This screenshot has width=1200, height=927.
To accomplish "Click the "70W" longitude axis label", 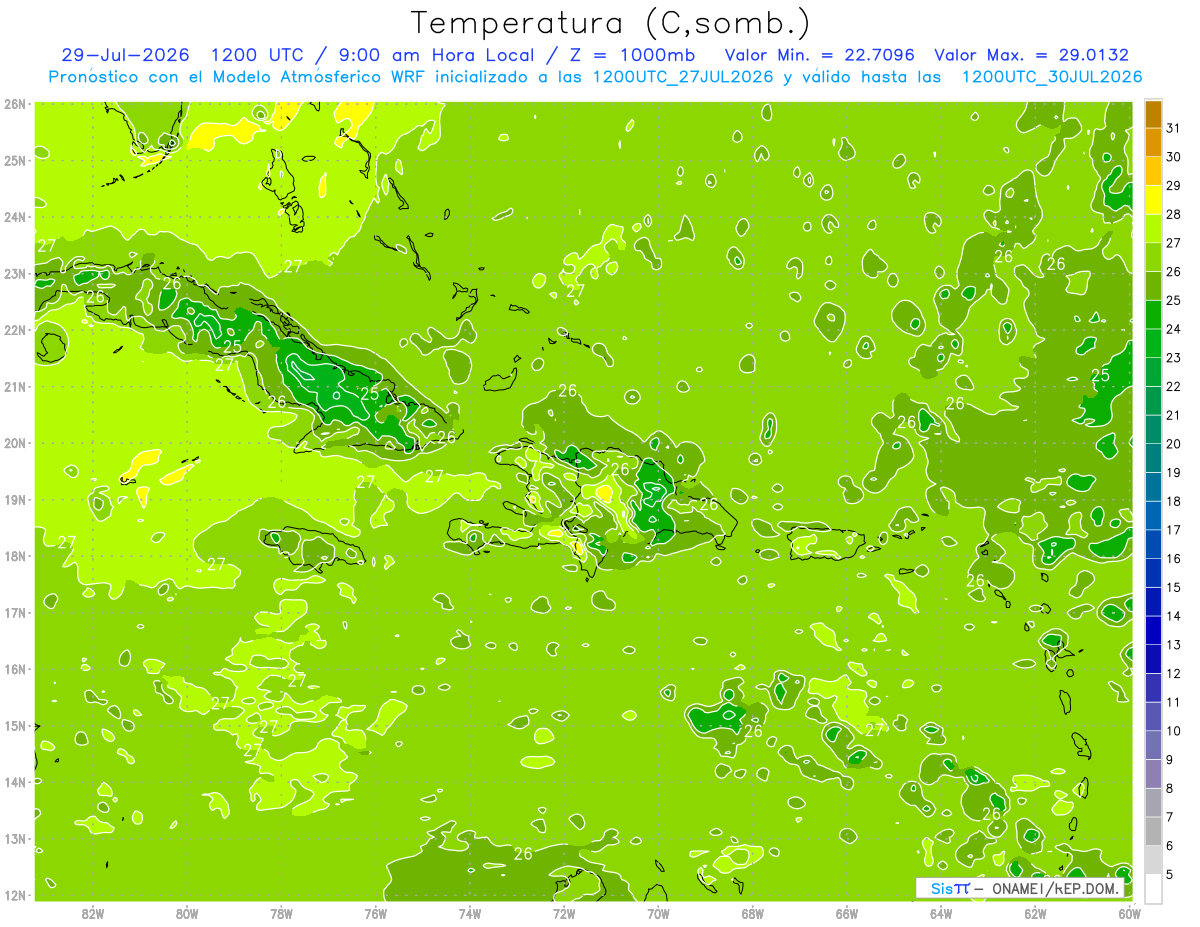I will (658, 913).
